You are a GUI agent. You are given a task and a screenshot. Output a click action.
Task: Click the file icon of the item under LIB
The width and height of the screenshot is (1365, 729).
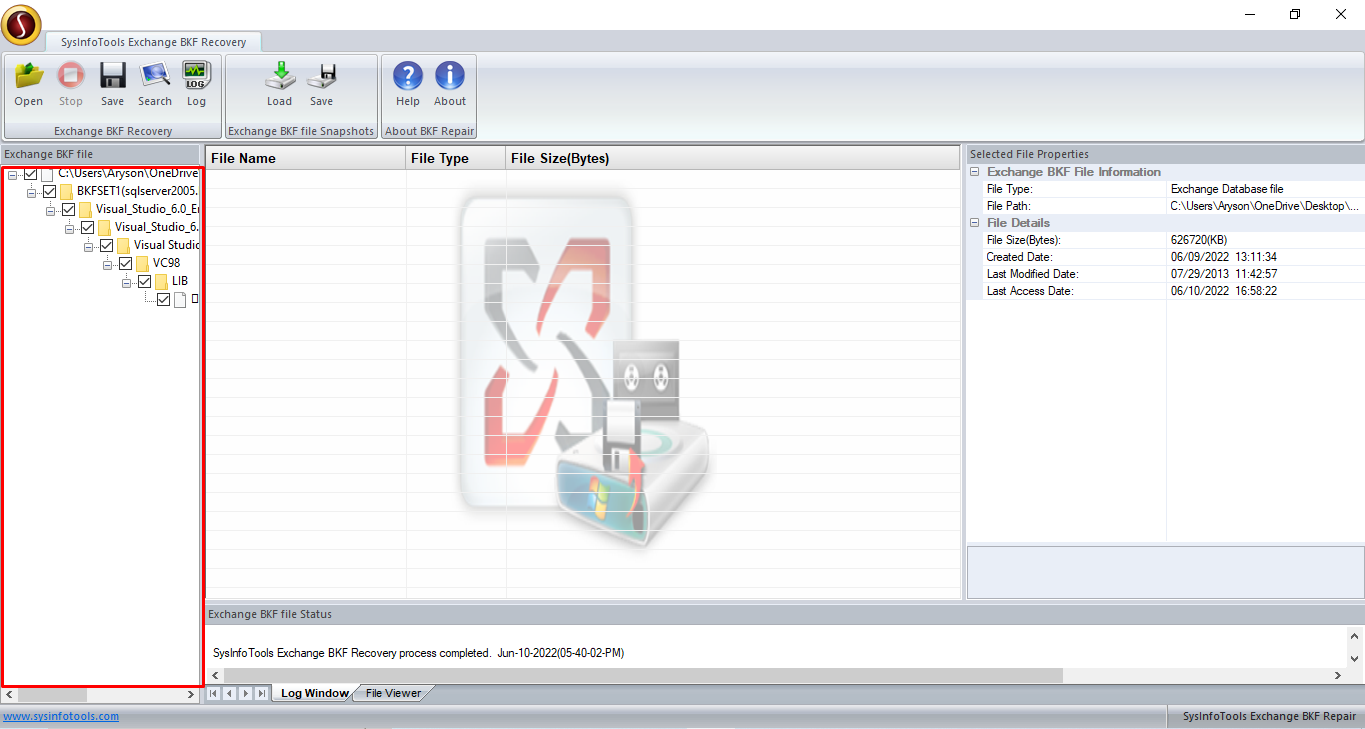click(x=180, y=300)
